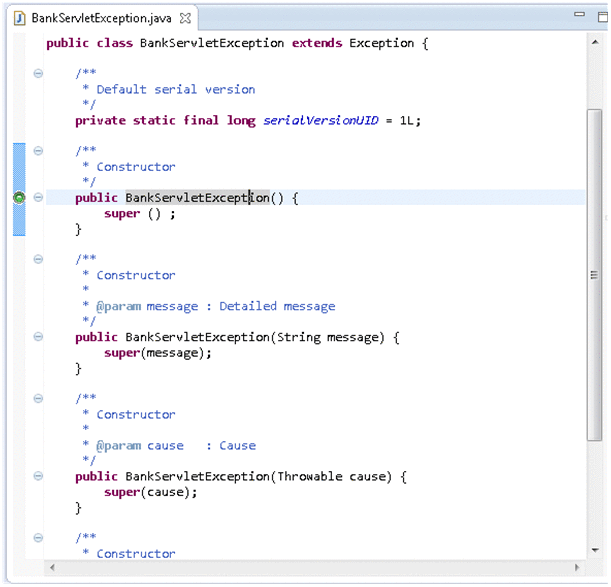
Task: Click vertical scrollbar up arrow
Action: point(595,42)
